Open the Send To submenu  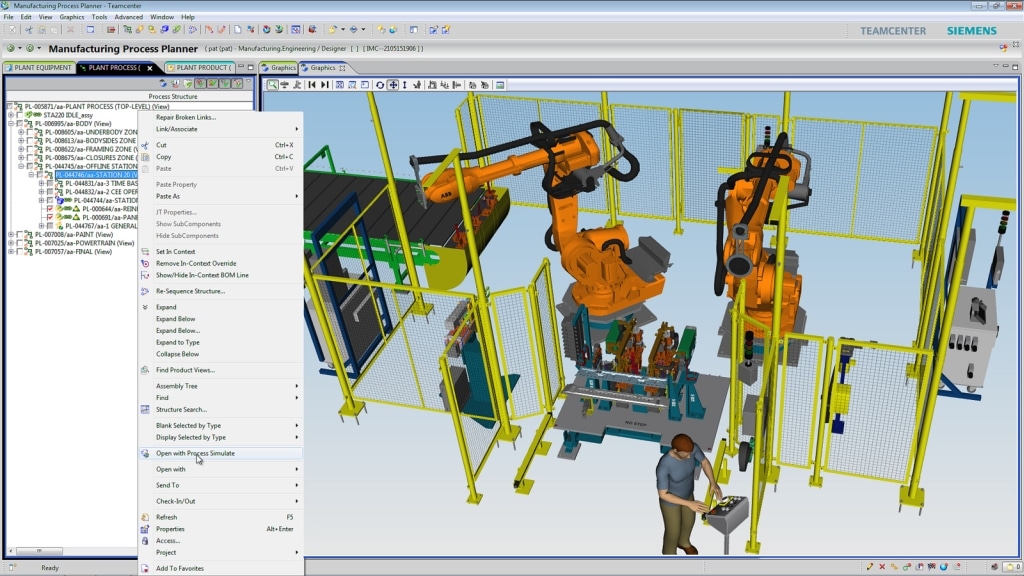coord(221,485)
